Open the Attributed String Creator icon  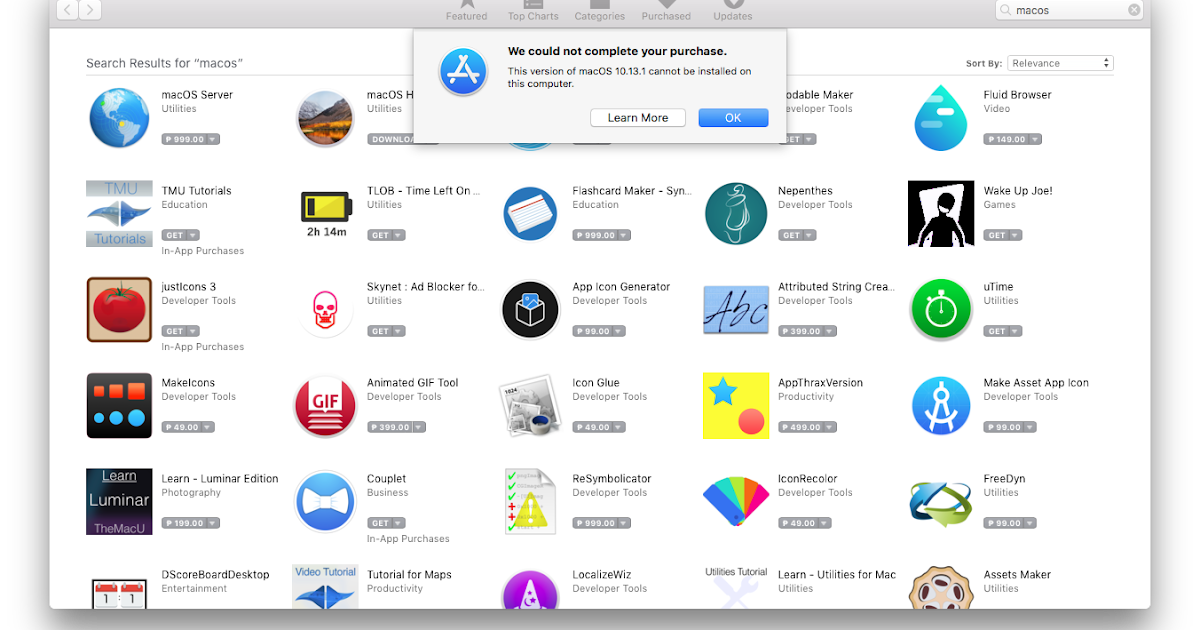(736, 310)
